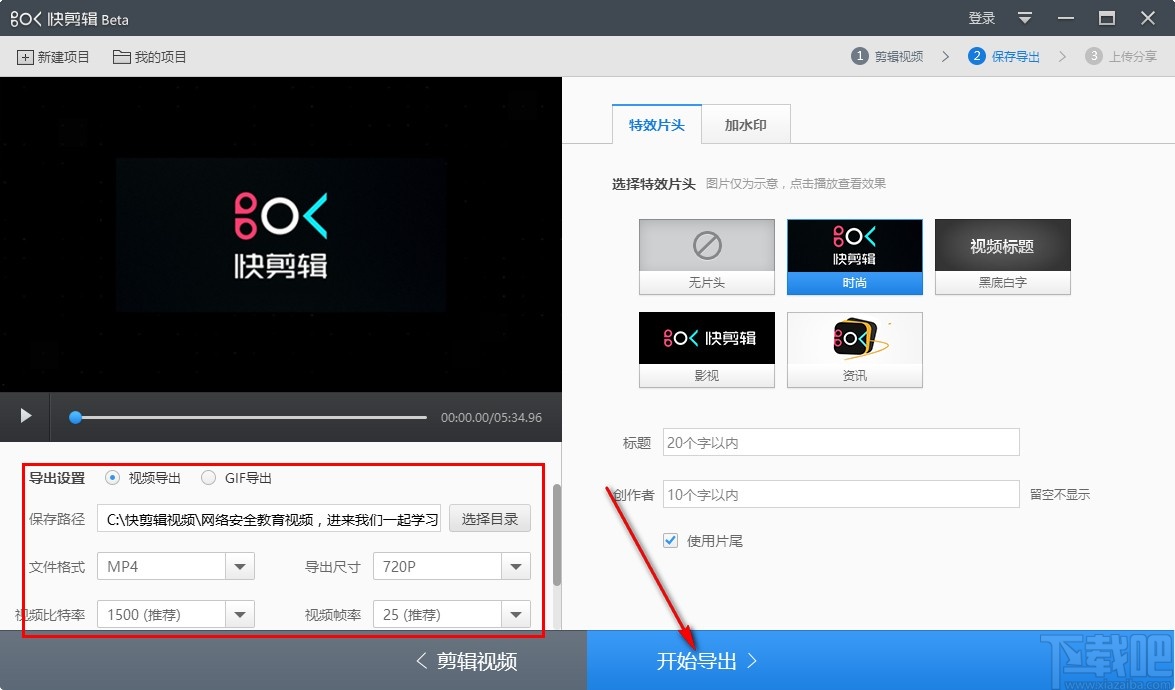
Task: Go to step 2 保存导出
Action: point(1004,56)
